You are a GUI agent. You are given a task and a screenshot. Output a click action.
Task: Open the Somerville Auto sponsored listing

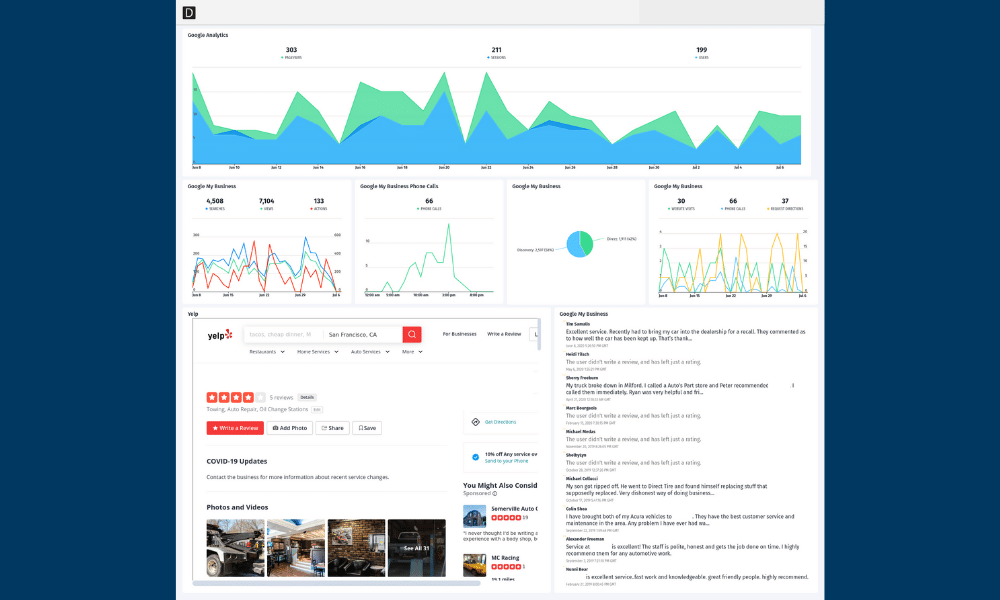coord(513,509)
